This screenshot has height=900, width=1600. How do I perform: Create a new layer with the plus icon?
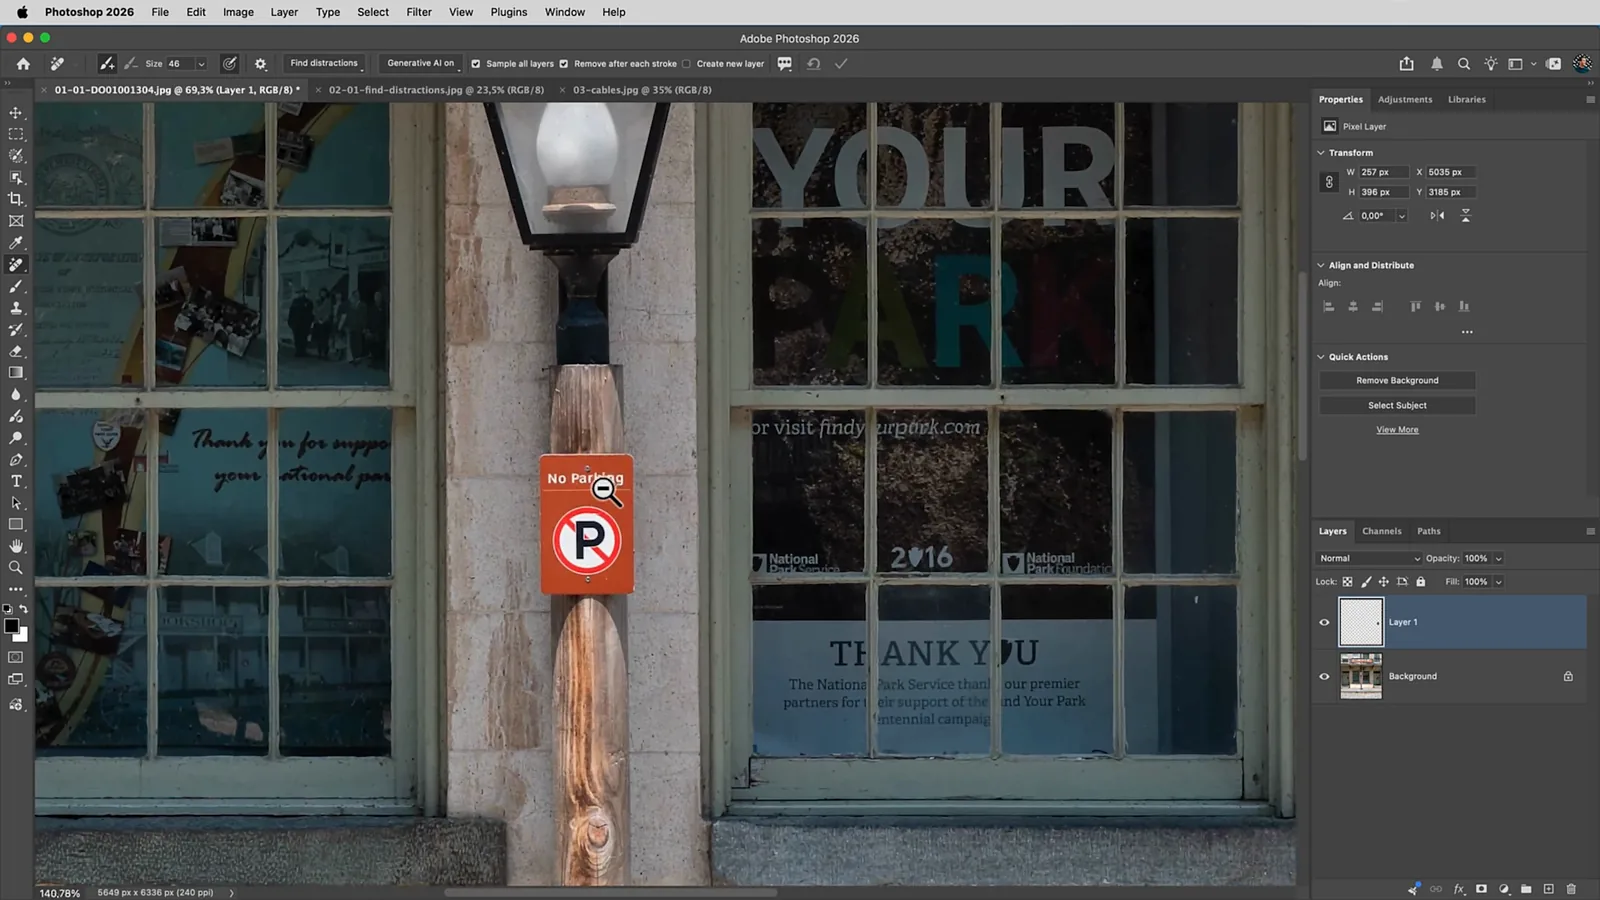pos(1549,888)
